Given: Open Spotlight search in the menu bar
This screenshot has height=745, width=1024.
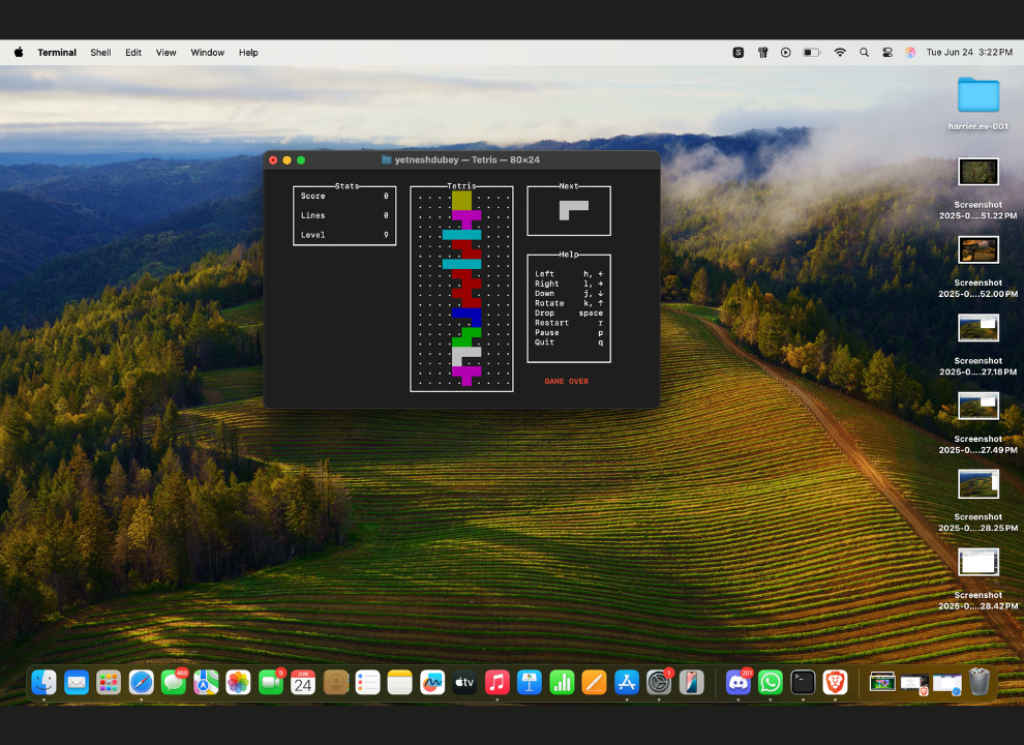Looking at the screenshot, I should pyautogui.click(x=864, y=52).
